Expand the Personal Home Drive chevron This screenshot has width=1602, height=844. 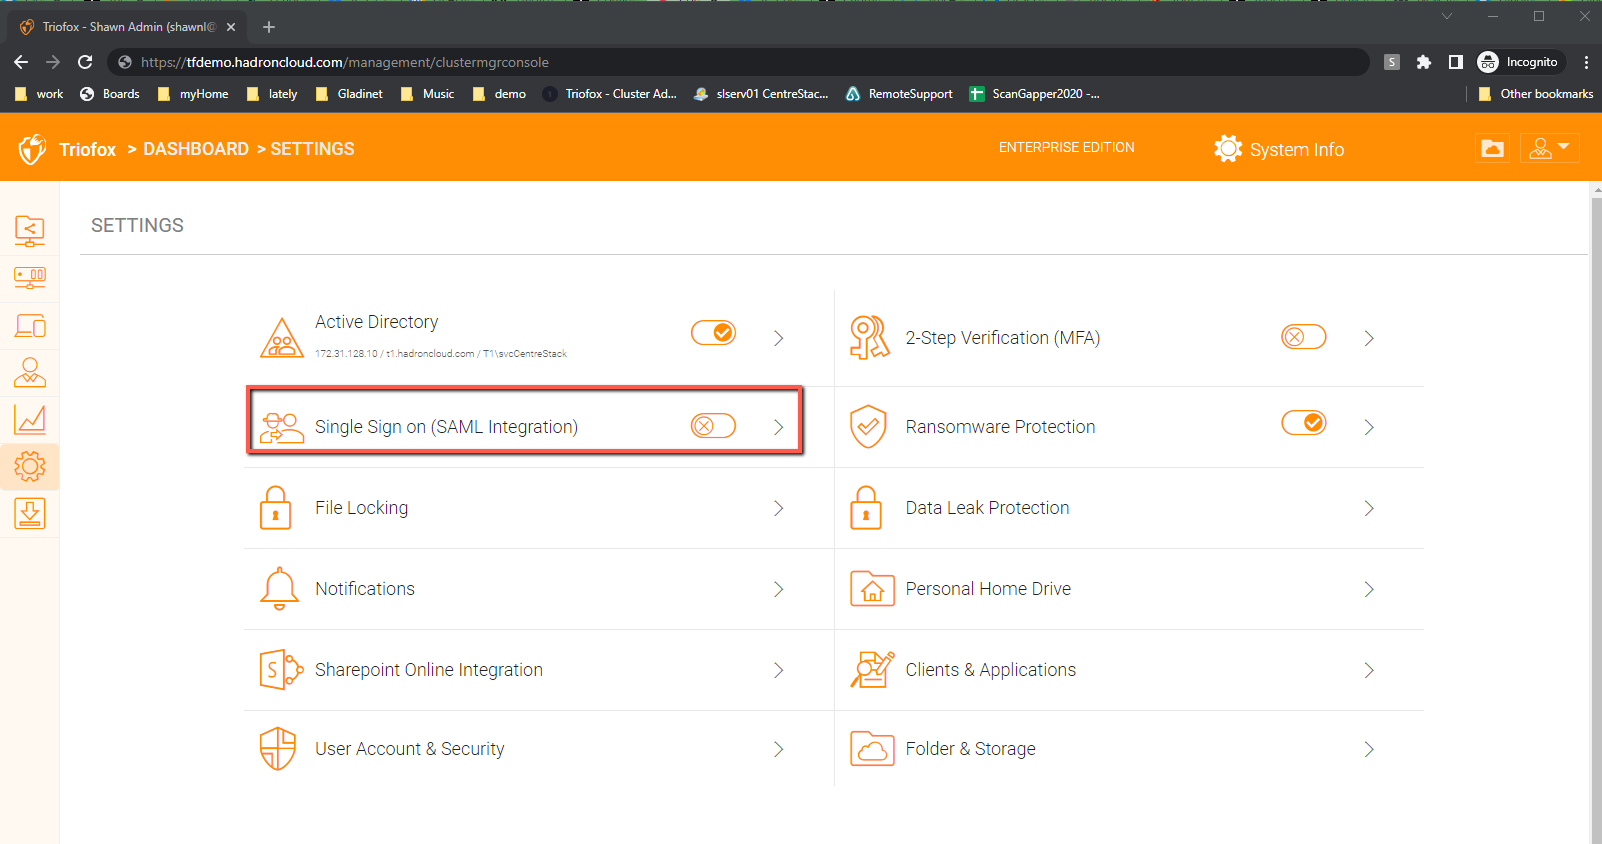click(1369, 589)
